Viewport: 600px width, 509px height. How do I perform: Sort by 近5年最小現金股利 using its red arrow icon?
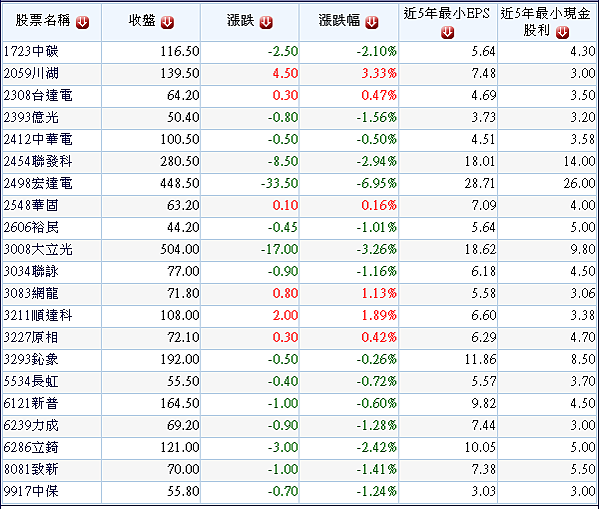(562, 33)
